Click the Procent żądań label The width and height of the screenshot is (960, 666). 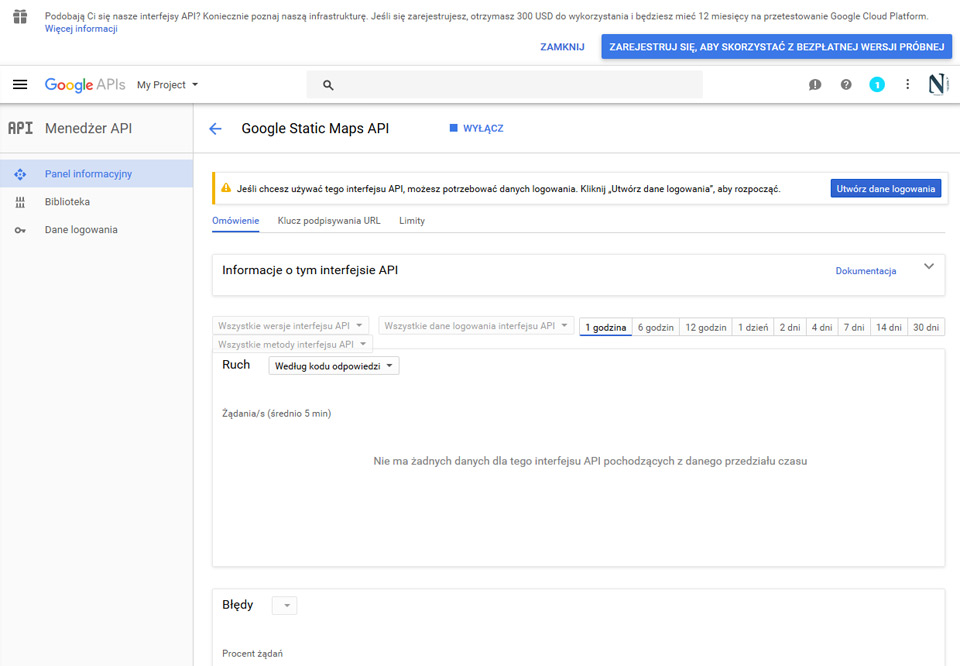pyautogui.click(x=252, y=654)
